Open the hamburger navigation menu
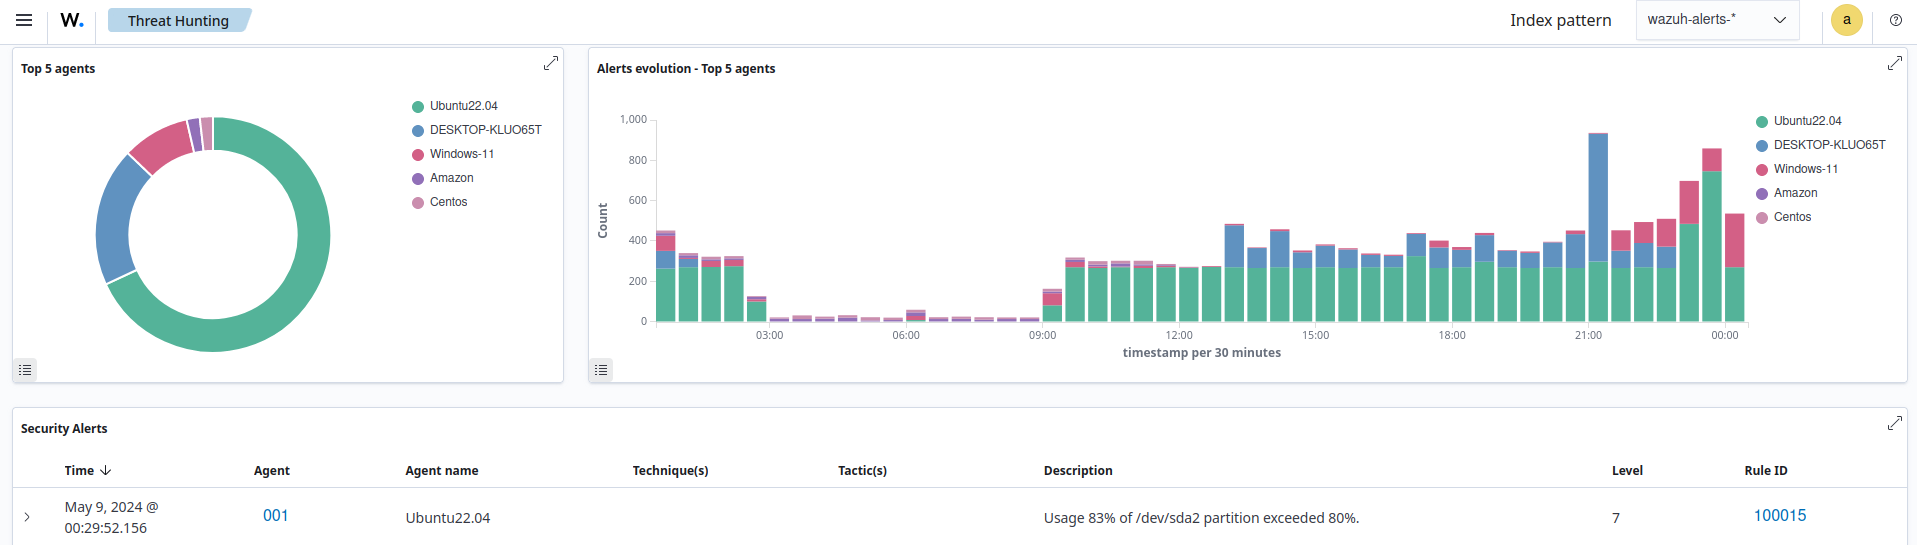Viewport: 1917px width, 545px height. point(24,20)
